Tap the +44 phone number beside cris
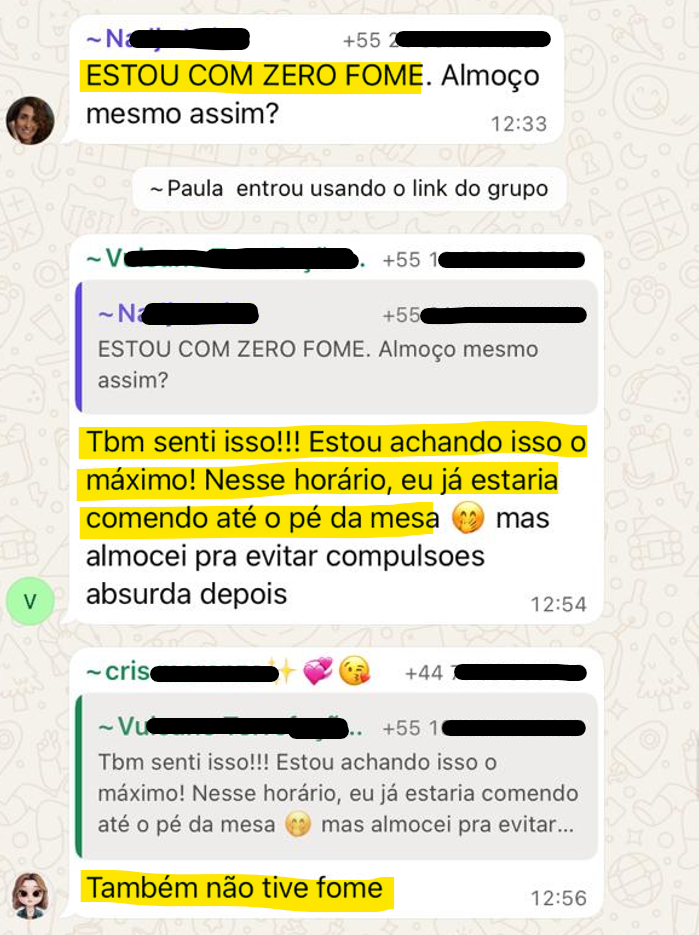Image resolution: width=699 pixels, height=935 pixels. tap(495, 673)
